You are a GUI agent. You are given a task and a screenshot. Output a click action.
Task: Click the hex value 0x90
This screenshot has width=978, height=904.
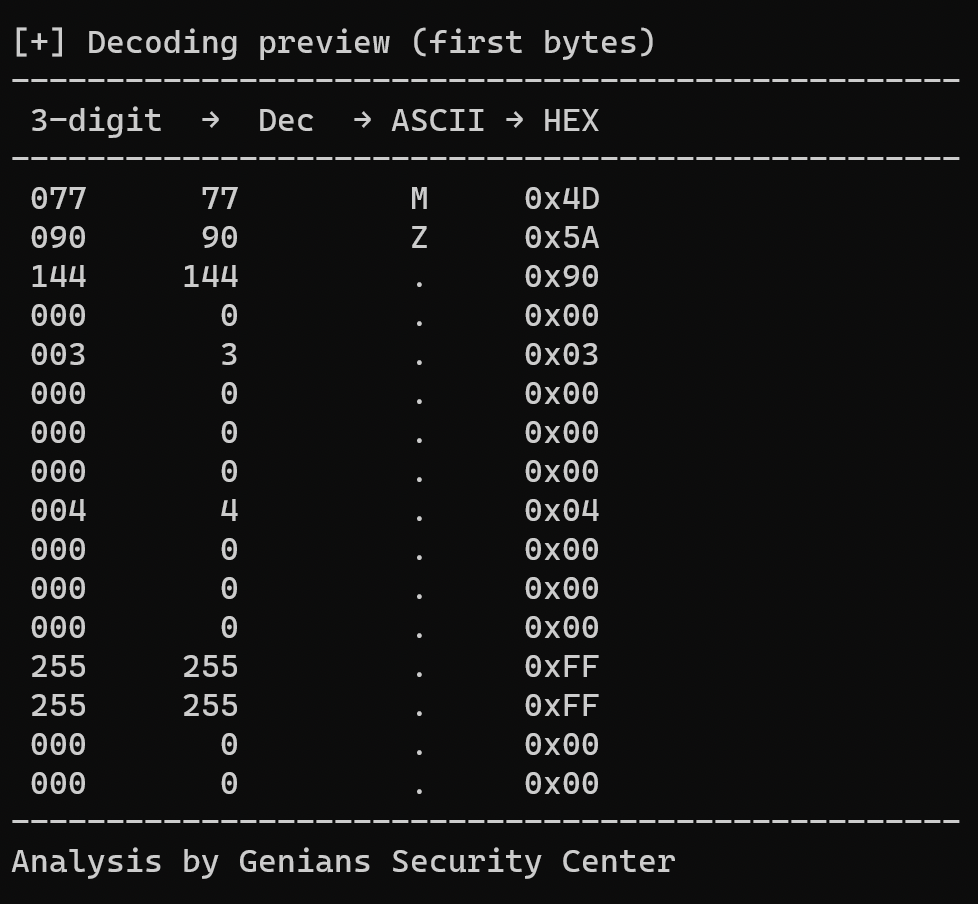[561, 277]
